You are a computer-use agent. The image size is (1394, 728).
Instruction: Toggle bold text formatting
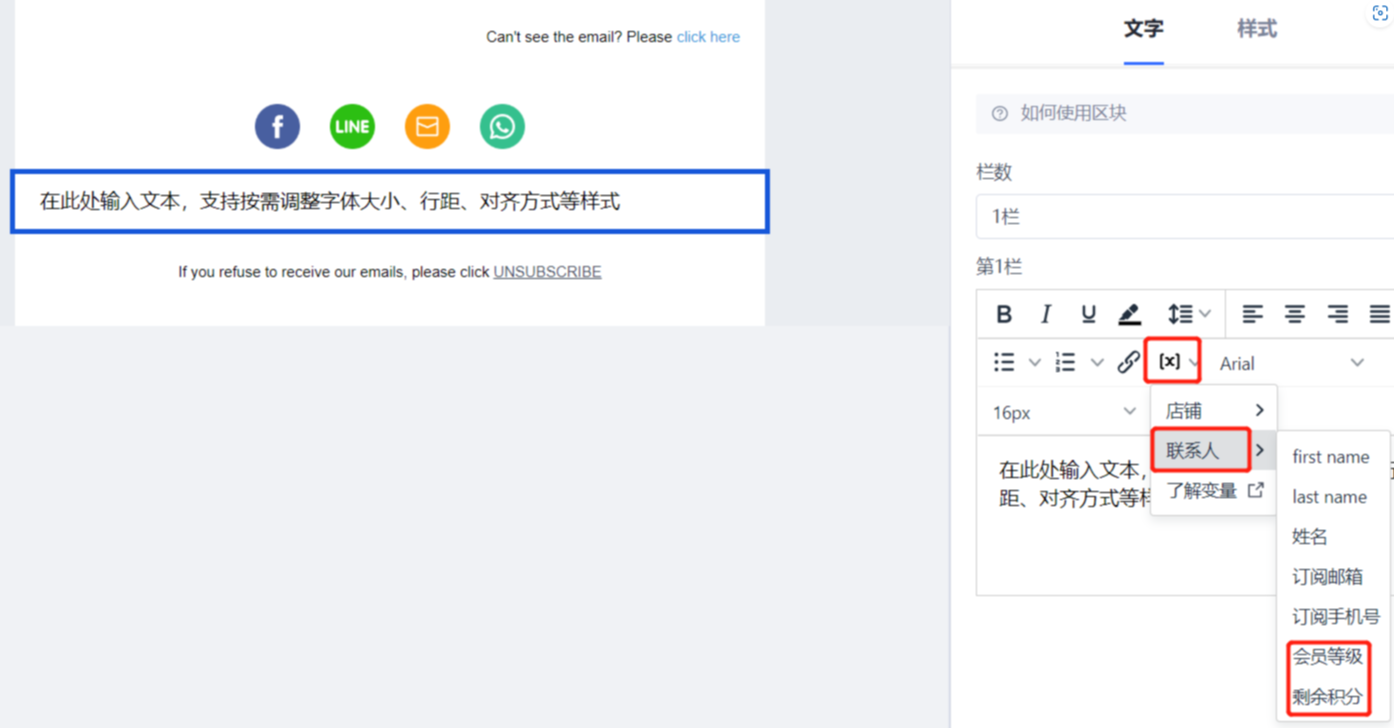[x=1004, y=314]
